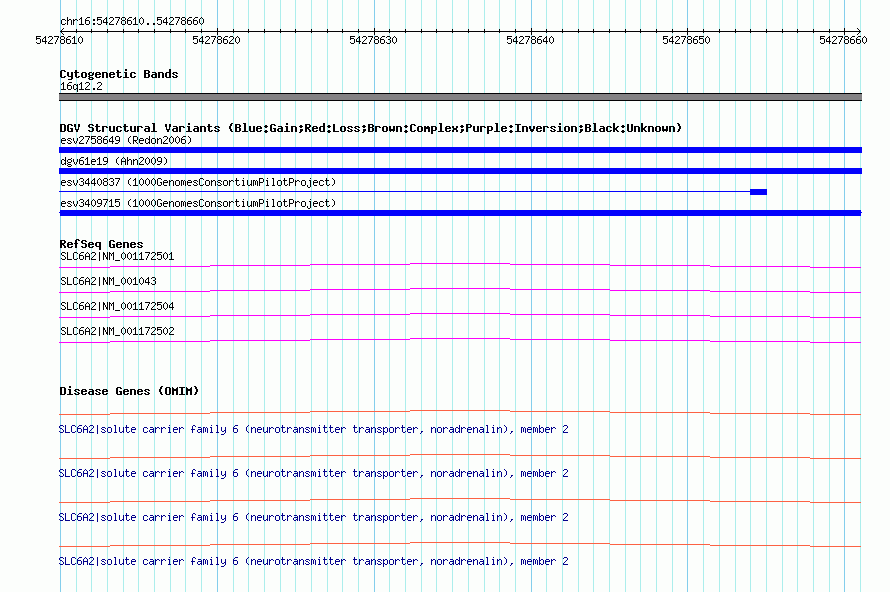Click ruler position 54278650
The width and height of the screenshot is (890, 592).
tap(686, 40)
